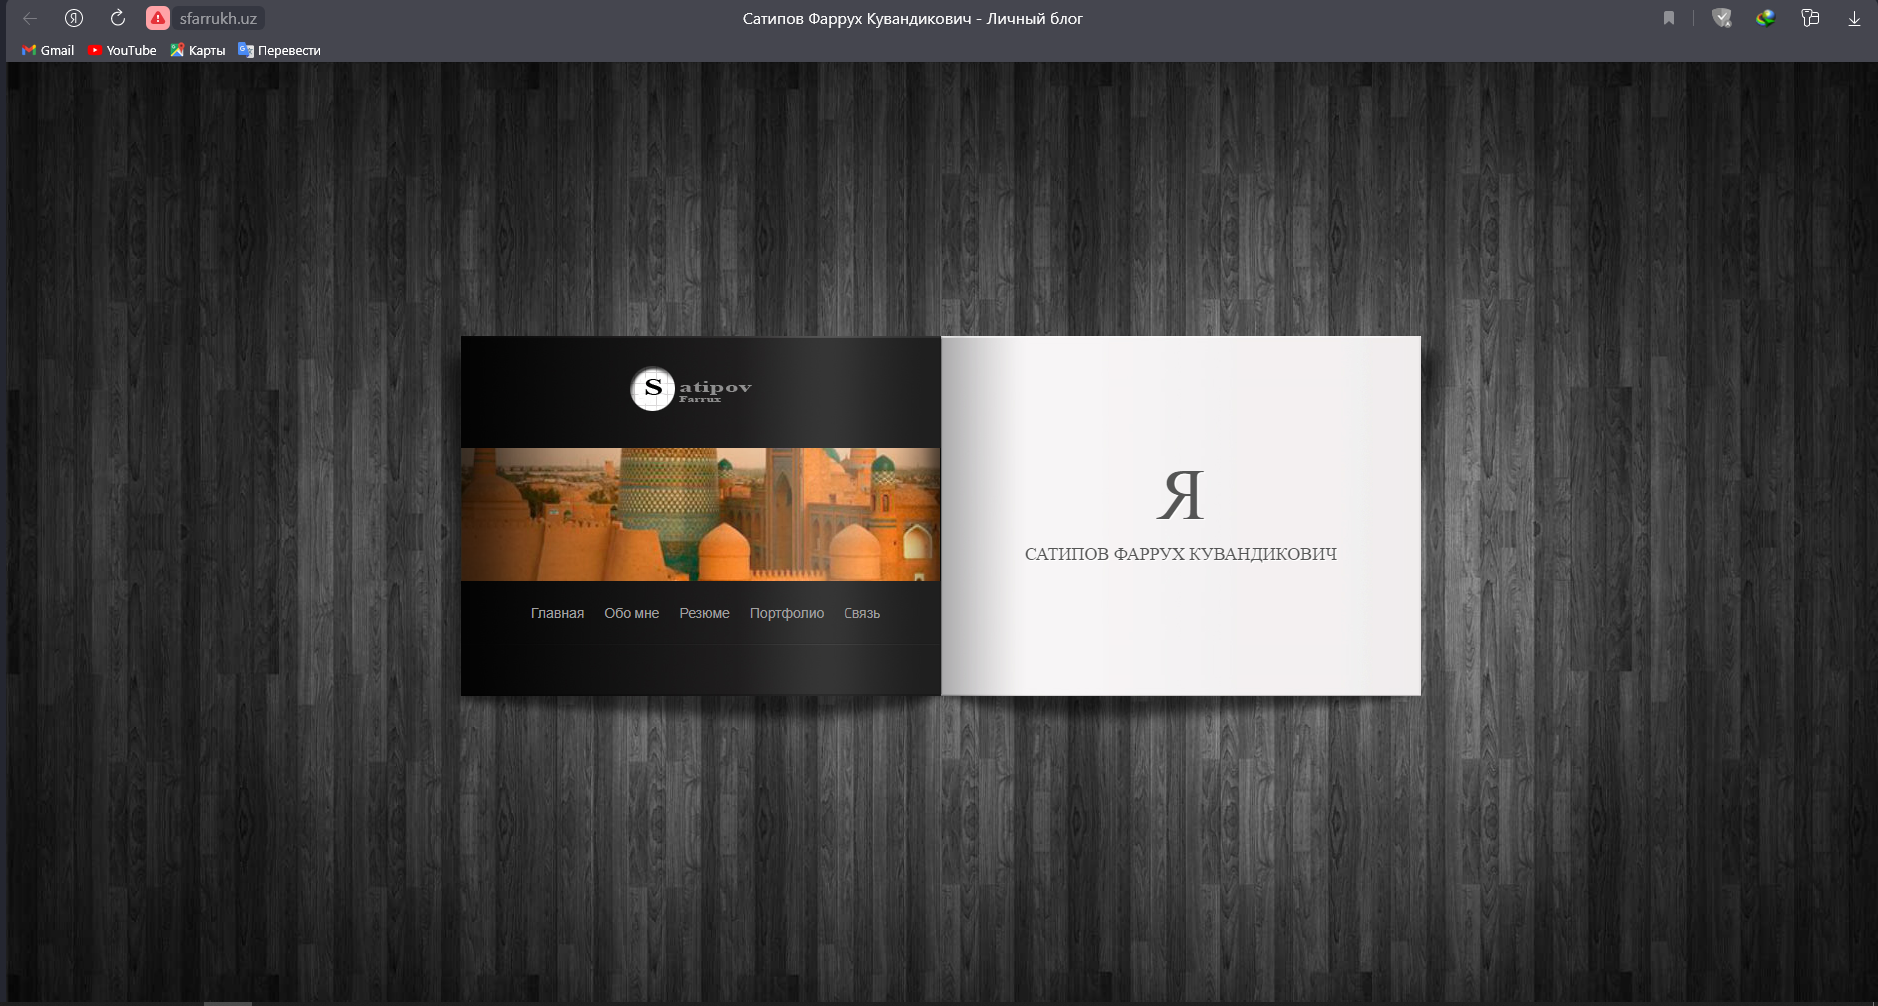Image resolution: width=1878 pixels, height=1006 pixels.
Task: Open the Портфолио menu item
Action: (787, 613)
